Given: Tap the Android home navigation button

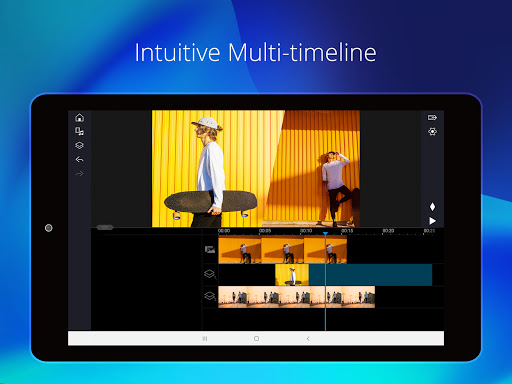Looking at the screenshot, I should [256, 338].
